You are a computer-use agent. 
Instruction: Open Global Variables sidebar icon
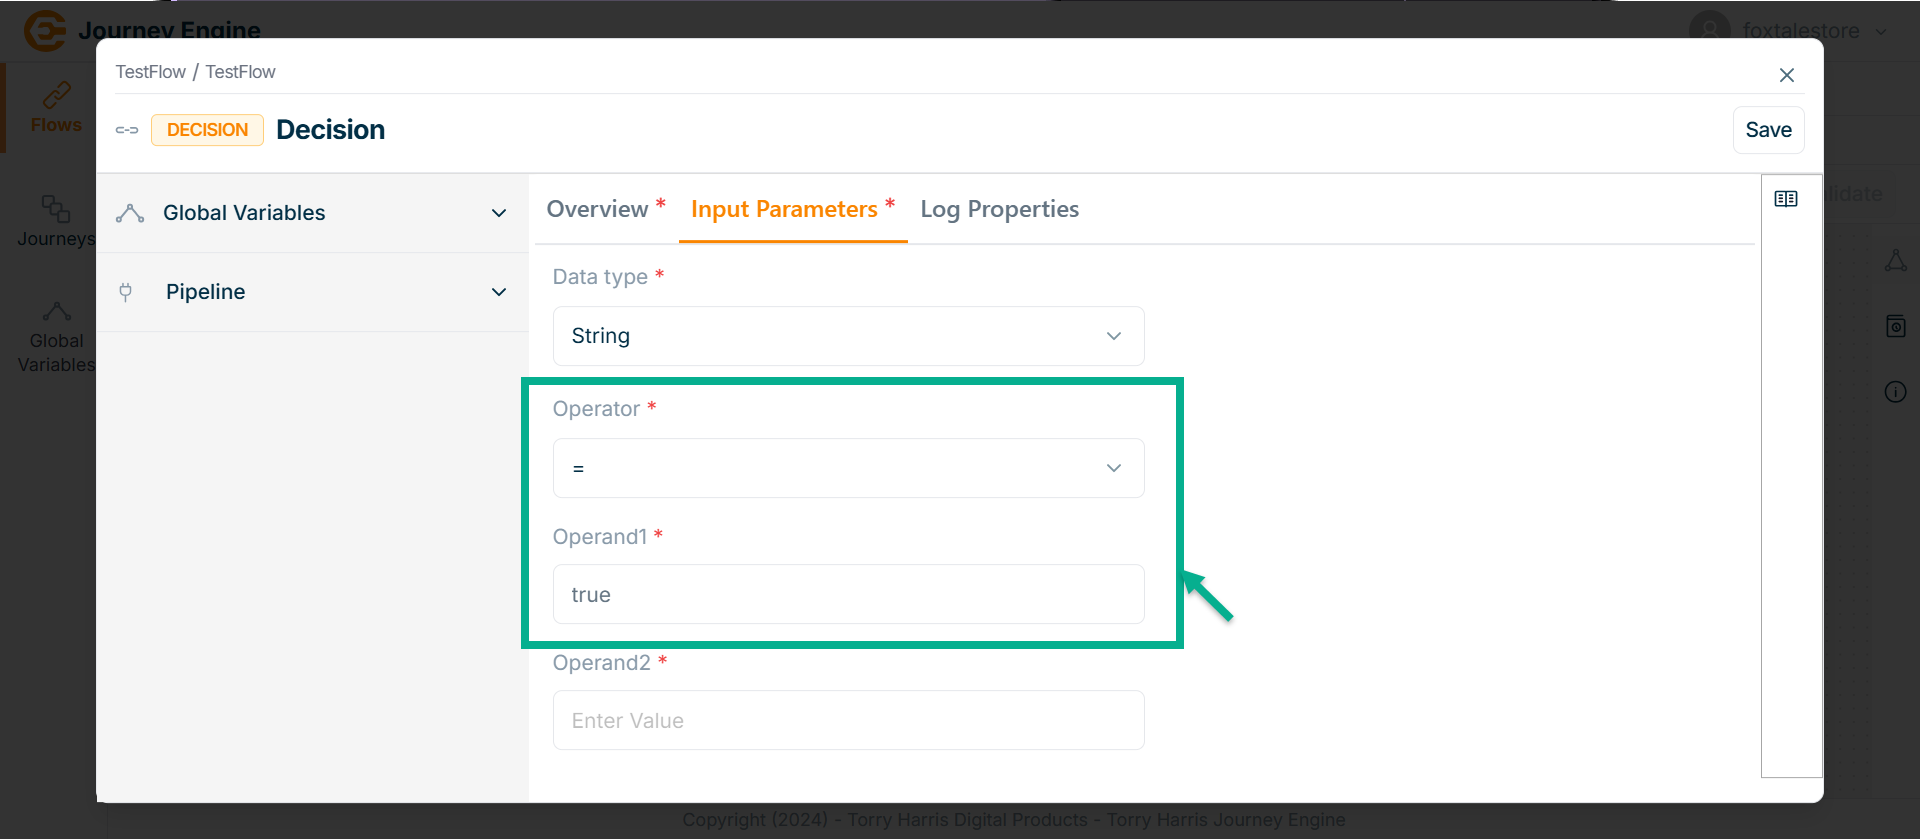[56, 311]
